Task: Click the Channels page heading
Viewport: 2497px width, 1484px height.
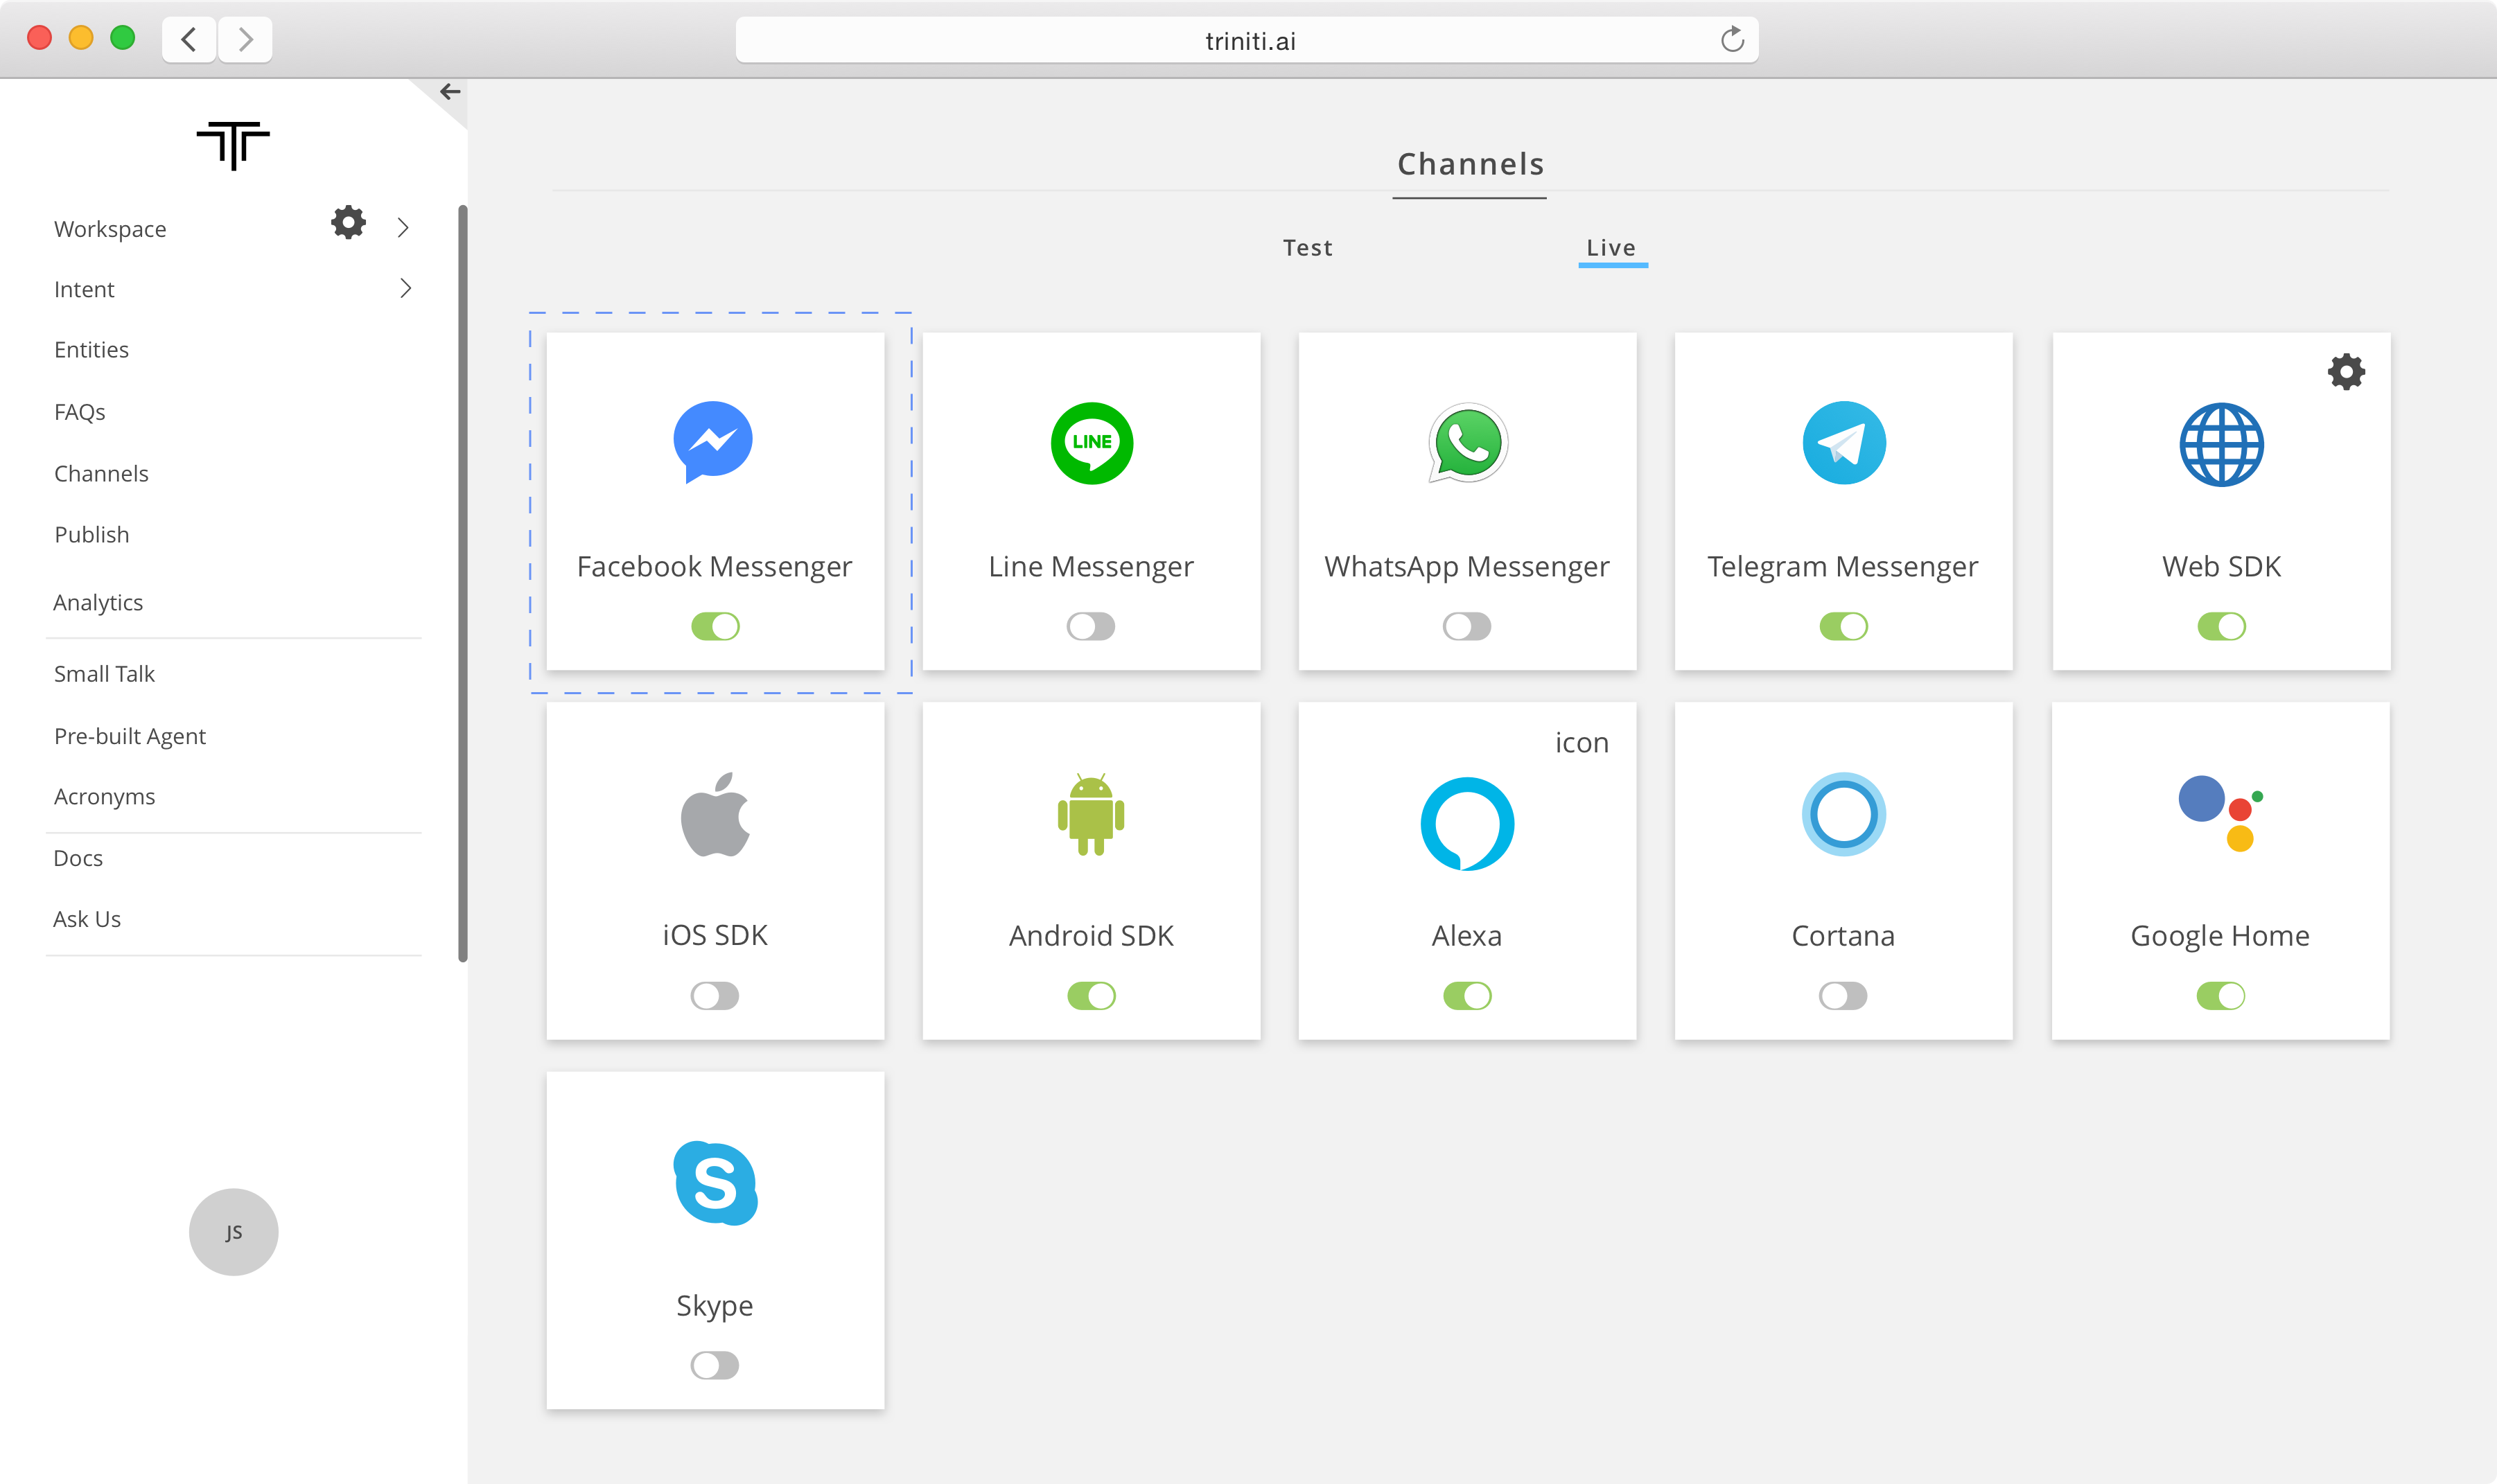Action: (x=1470, y=164)
